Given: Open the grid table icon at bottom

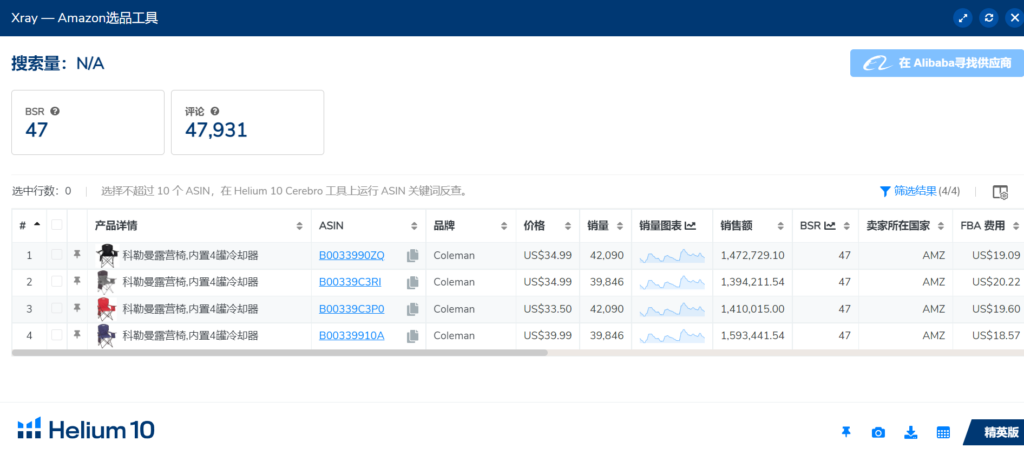Looking at the screenshot, I should click(x=942, y=432).
